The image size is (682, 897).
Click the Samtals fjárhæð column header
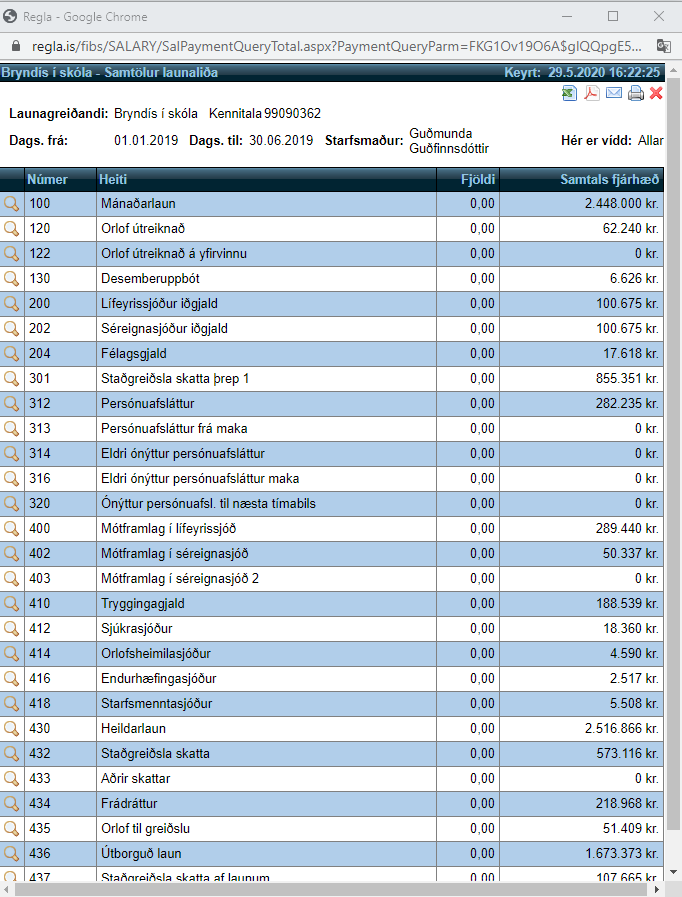[609, 180]
